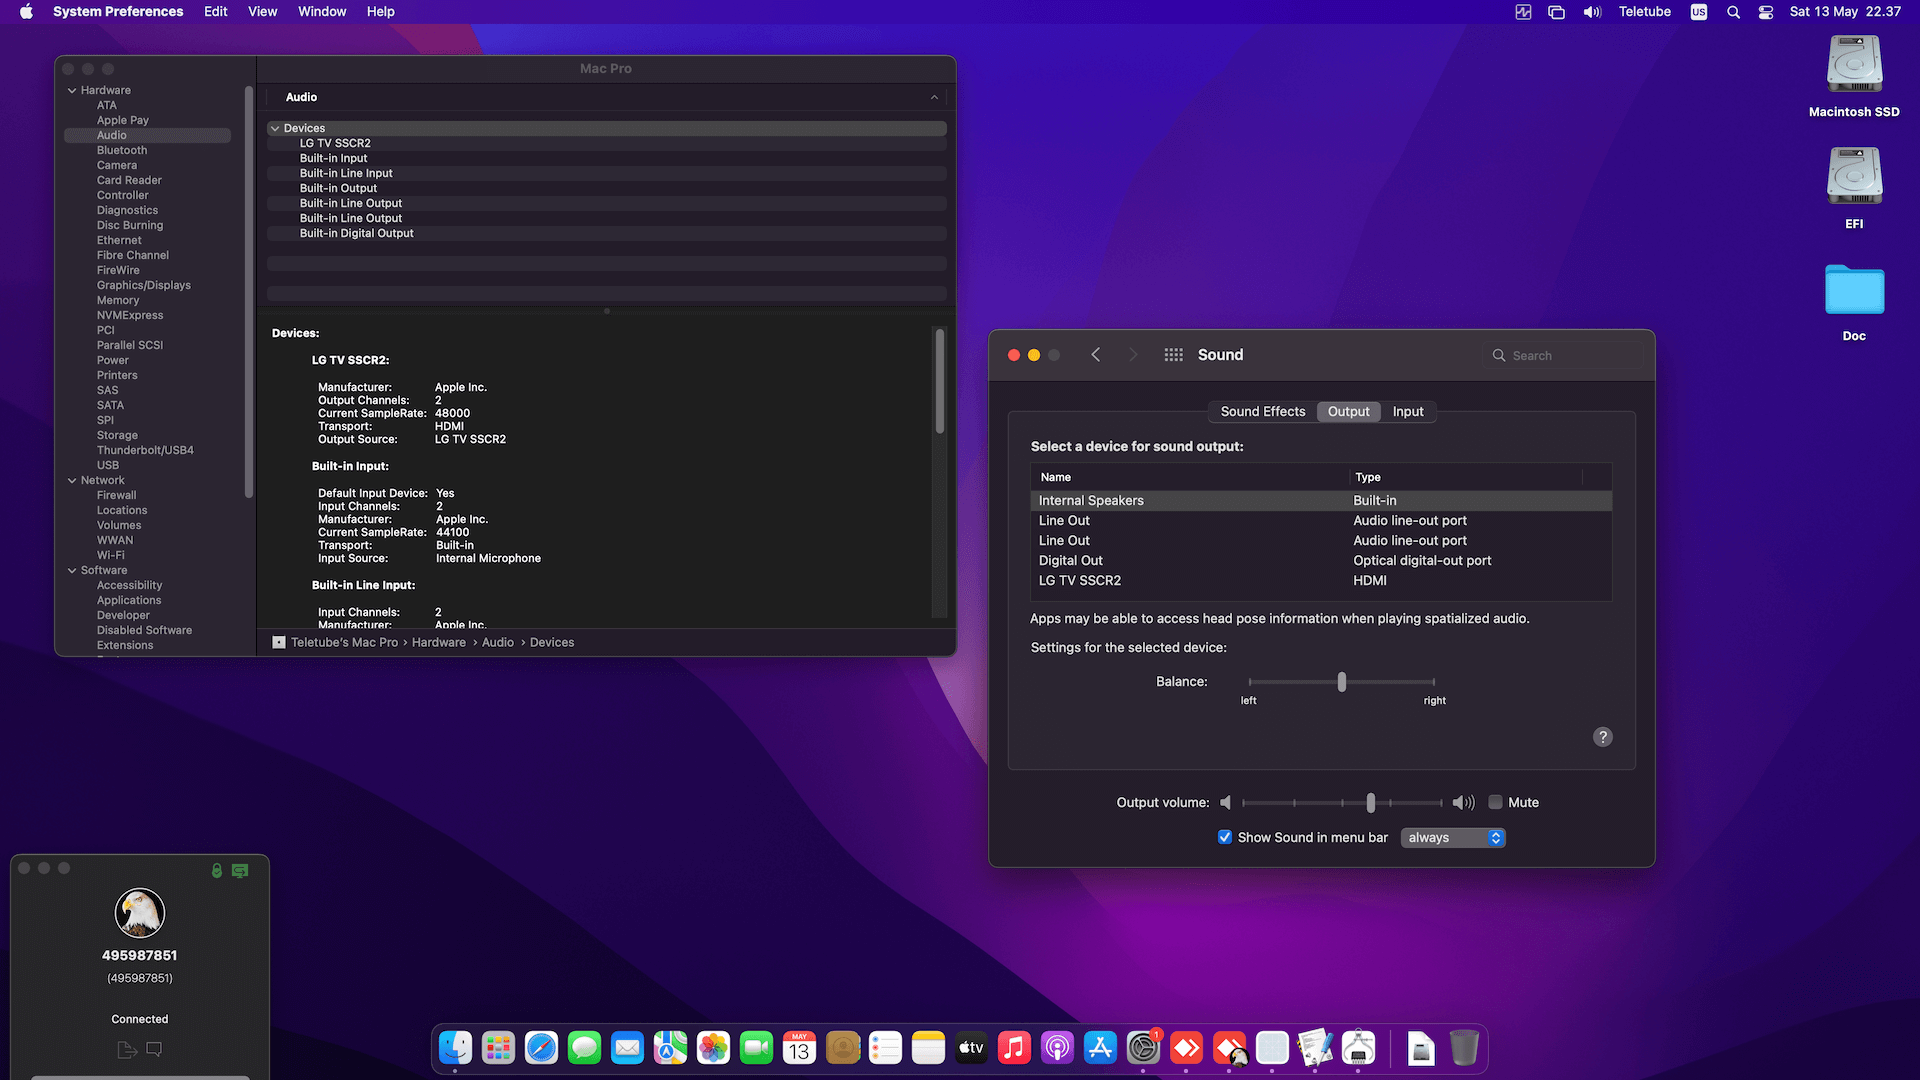1920x1080 pixels.
Task: Select Graphics/Displays in the Hardware list
Action: [144, 285]
